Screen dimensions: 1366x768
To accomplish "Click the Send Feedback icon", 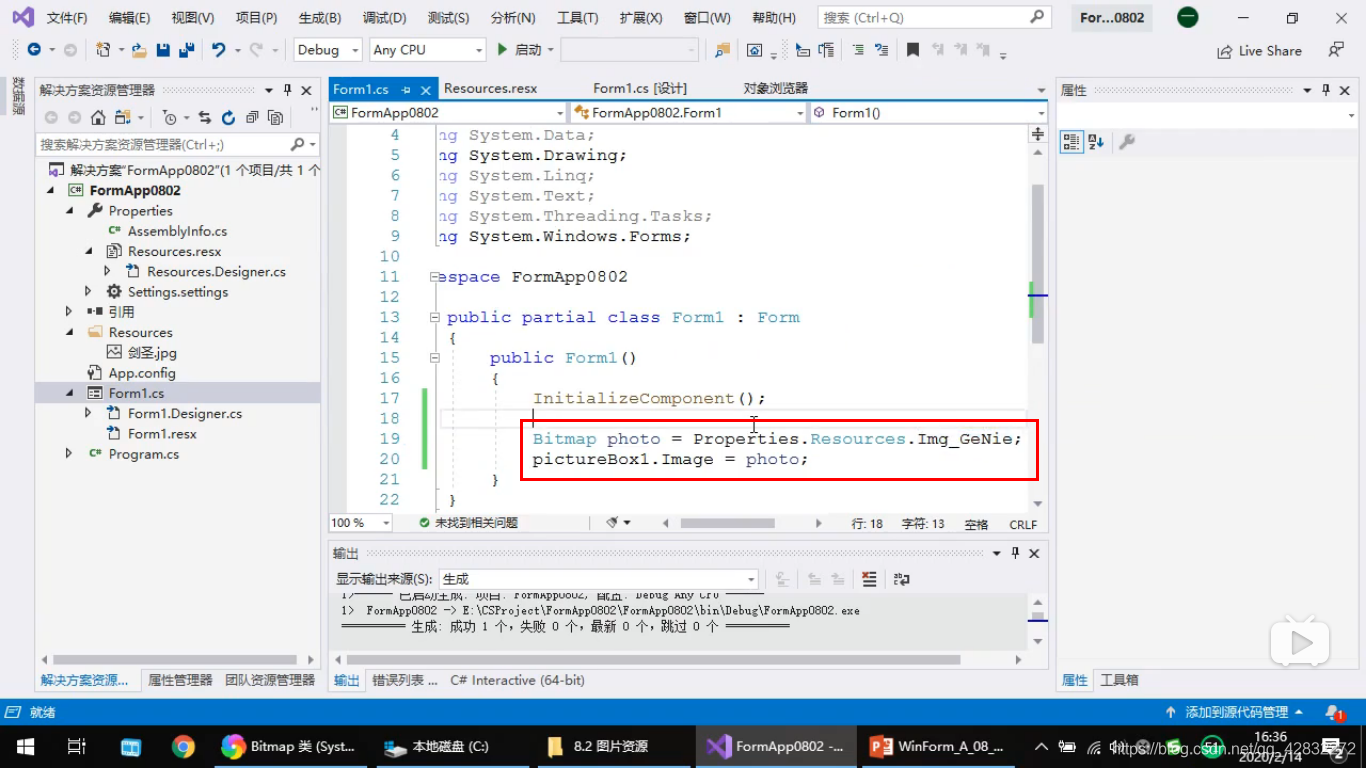I will coord(1336,50).
